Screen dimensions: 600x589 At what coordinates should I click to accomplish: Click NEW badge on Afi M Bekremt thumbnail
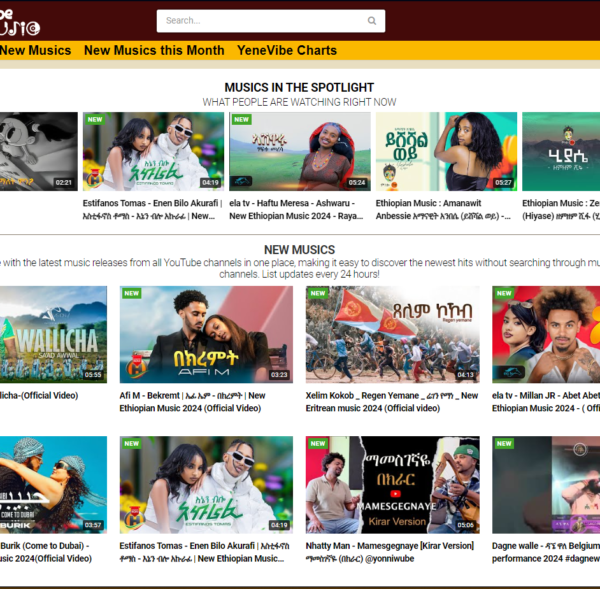click(132, 294)
